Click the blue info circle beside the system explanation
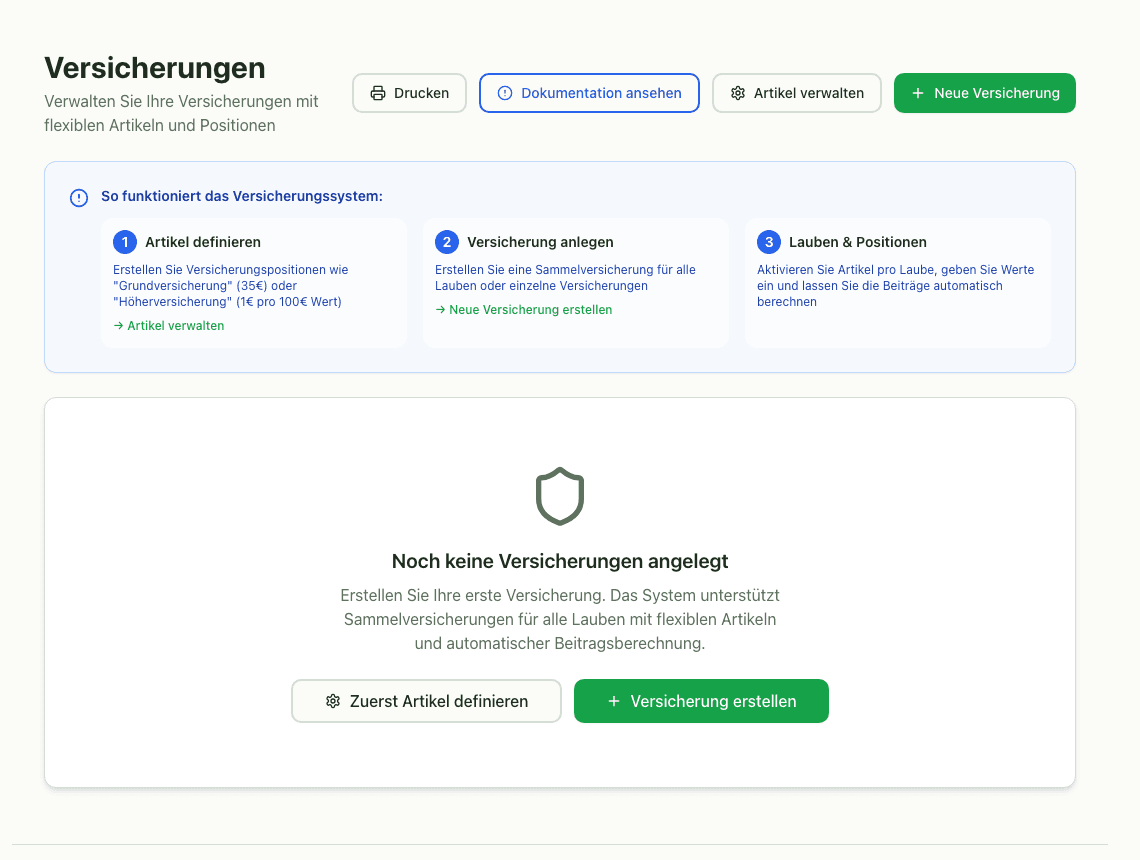The height and width of the screenshot is (860, 1140). pyautogui.click(x=79, y=198)
